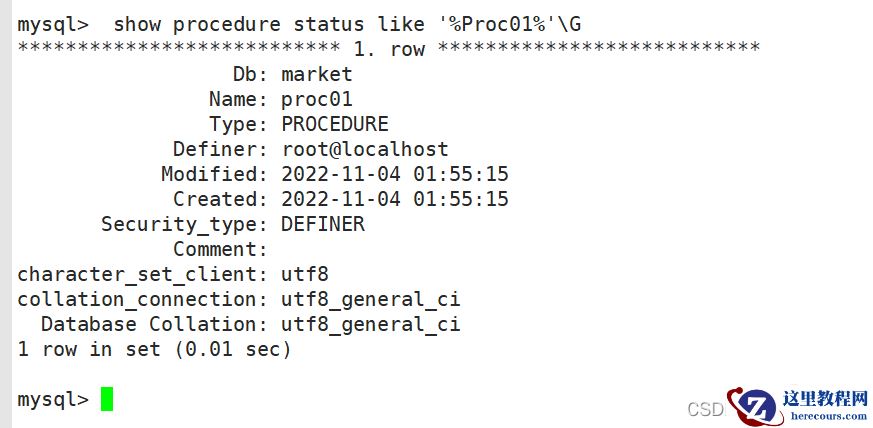The height and width of the screenshot is (428, 873).
Task: Click the Db value 'market'
Action: [x=317, y=74]
